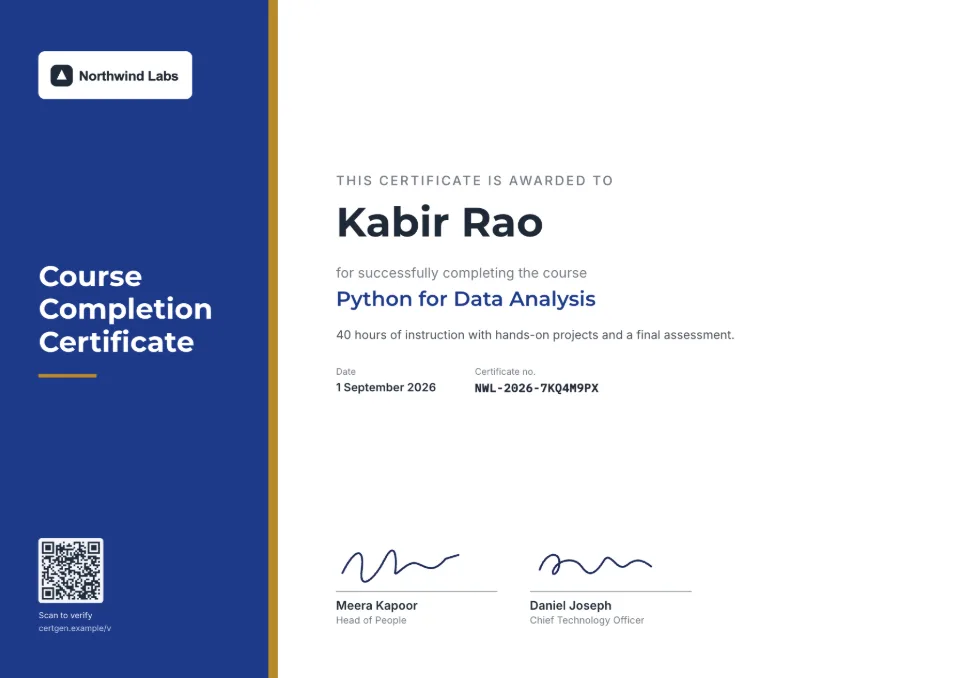Click the 'Date' field label
960x678 pixels.
coord(346,372)
